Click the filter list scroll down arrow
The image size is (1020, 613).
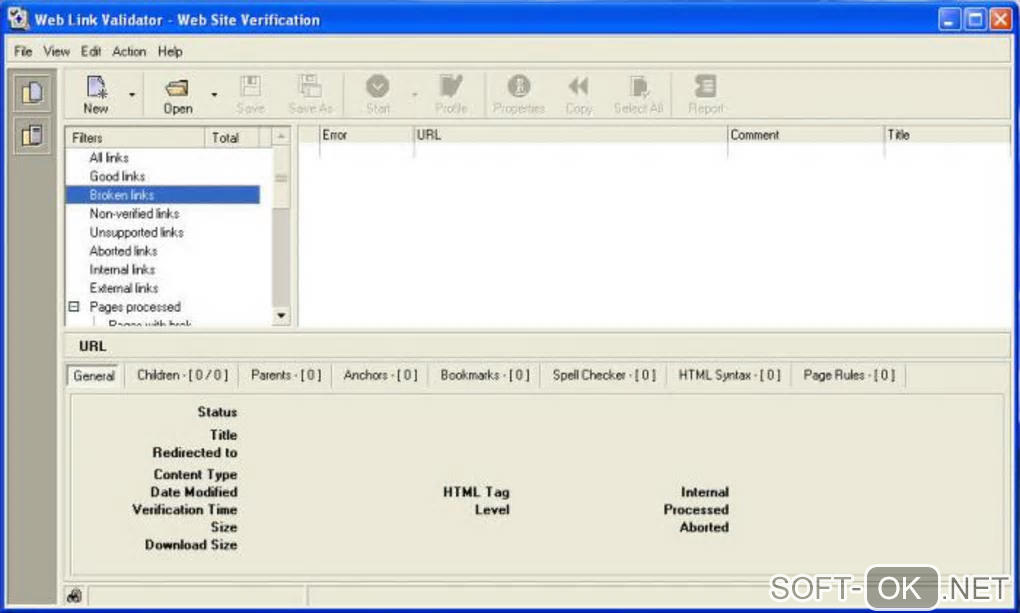[x=281, y=316]
